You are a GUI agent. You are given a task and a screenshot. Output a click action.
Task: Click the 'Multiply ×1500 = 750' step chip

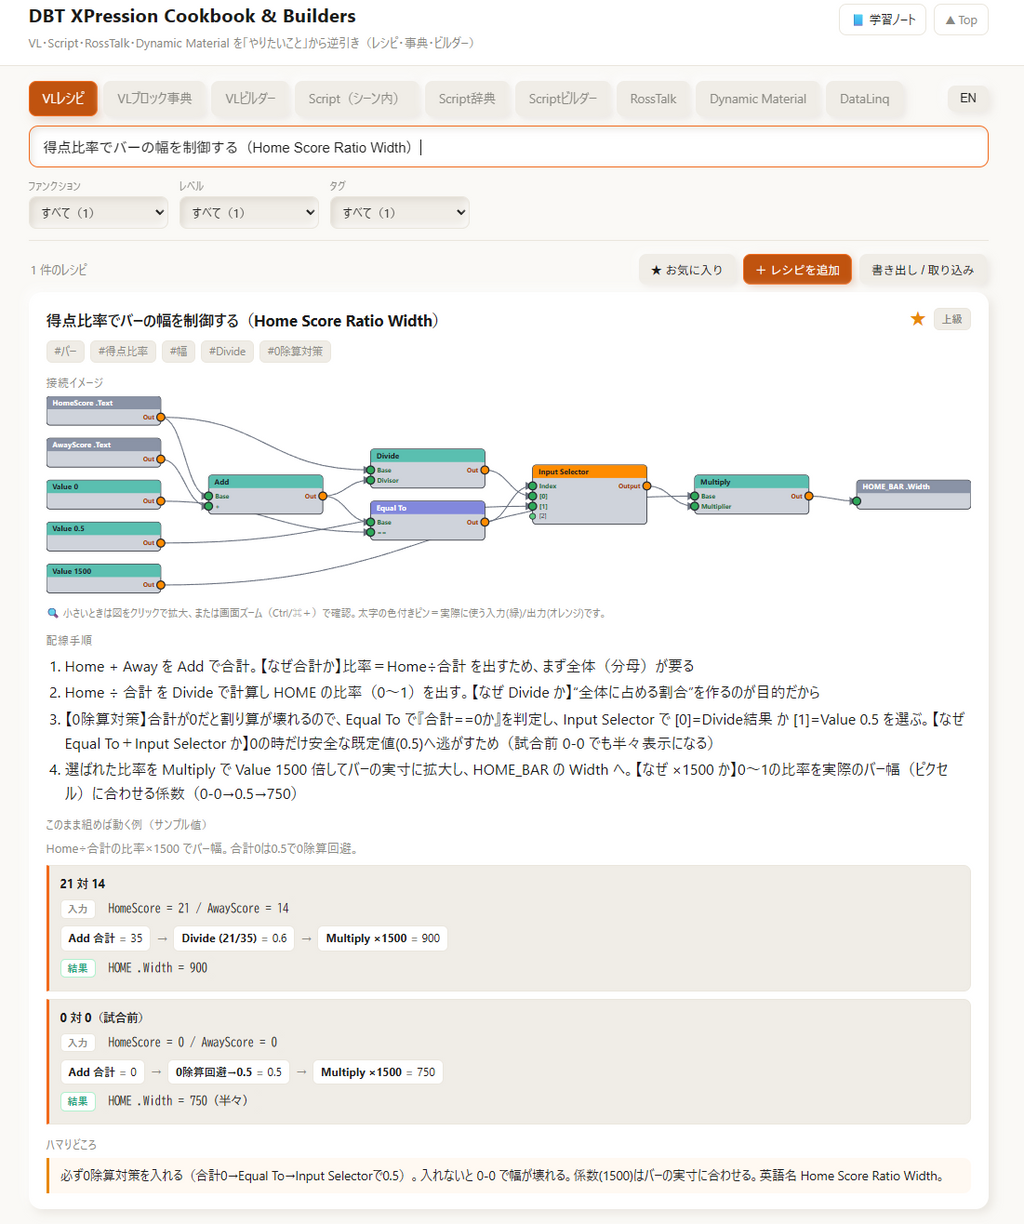(x=378, y=1072)
